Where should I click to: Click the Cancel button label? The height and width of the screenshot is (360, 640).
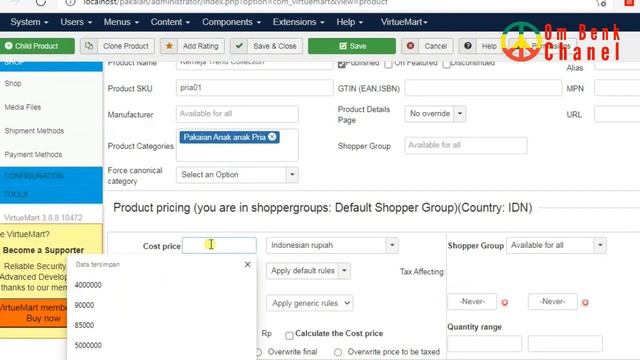(x=436, y=46)
